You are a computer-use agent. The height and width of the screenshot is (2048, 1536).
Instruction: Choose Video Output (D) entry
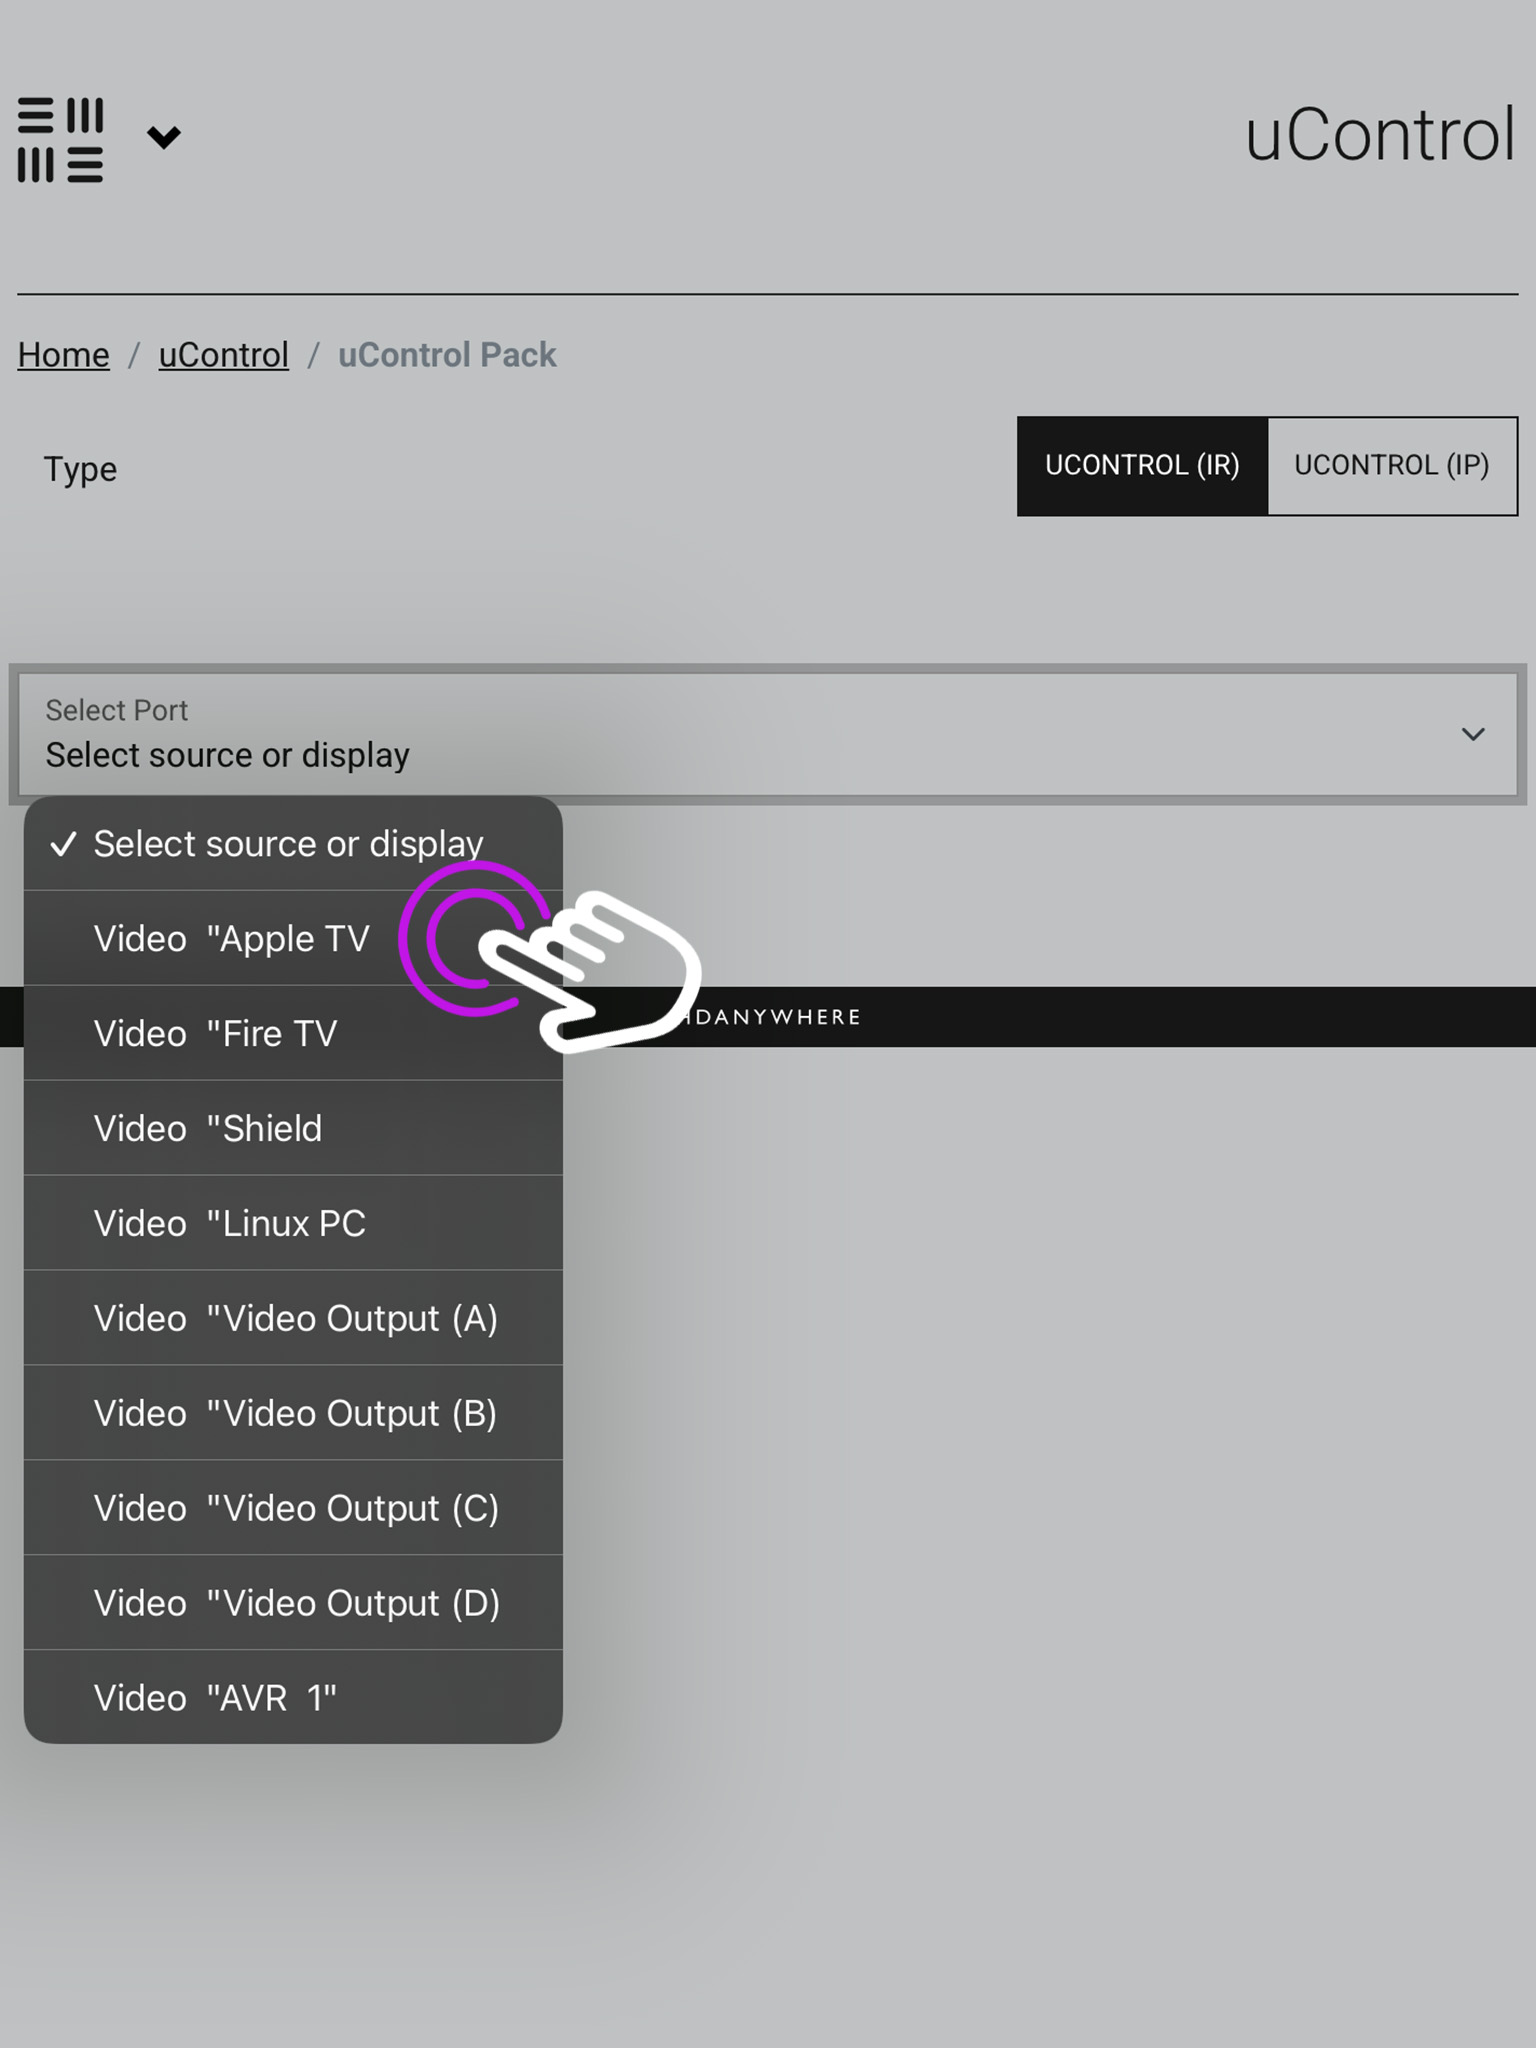click(293, 1603)
